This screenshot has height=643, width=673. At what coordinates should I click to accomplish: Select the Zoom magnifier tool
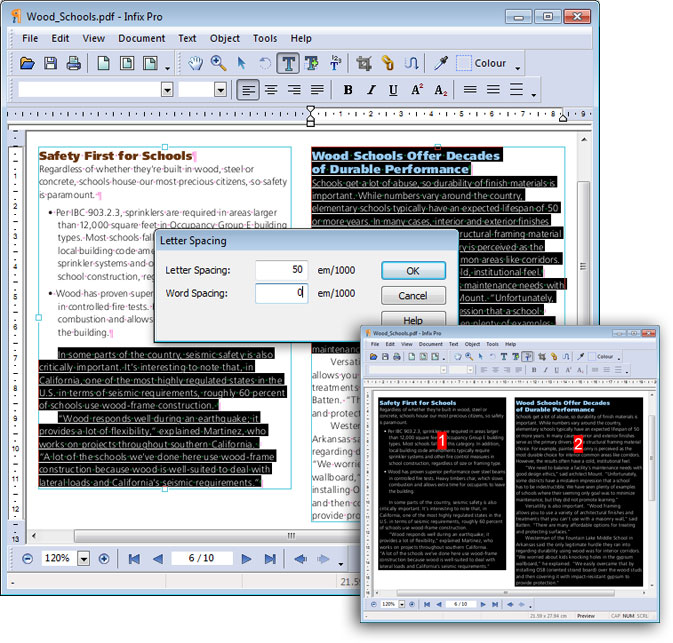coord(218,64)
